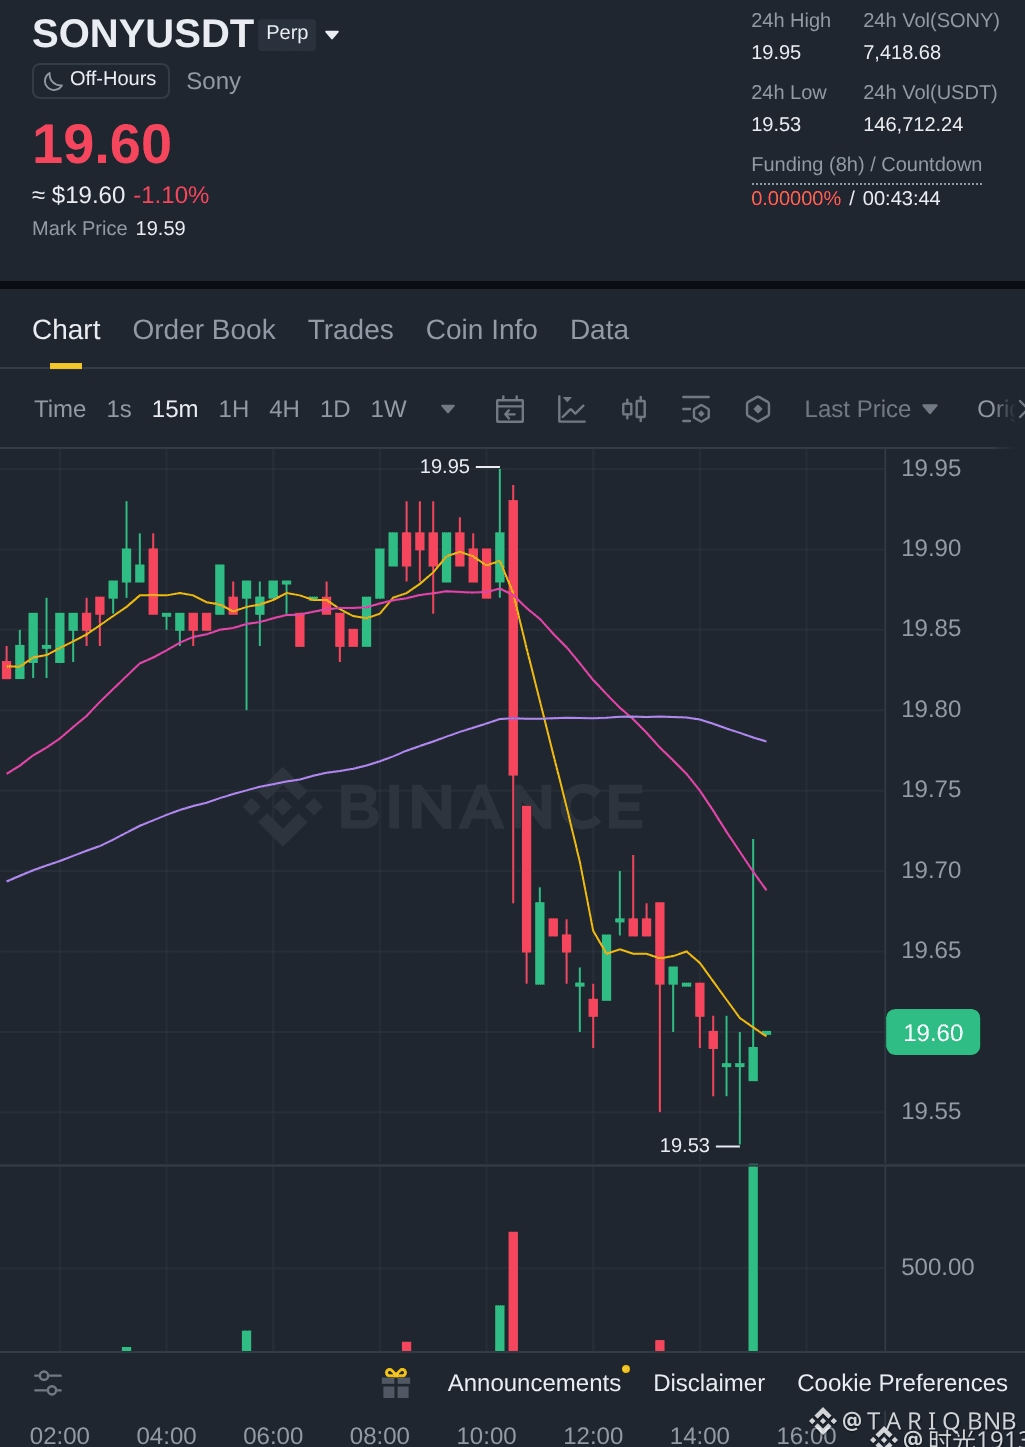Tap the Funding (8h) / Countdown label

pos(866,164)
